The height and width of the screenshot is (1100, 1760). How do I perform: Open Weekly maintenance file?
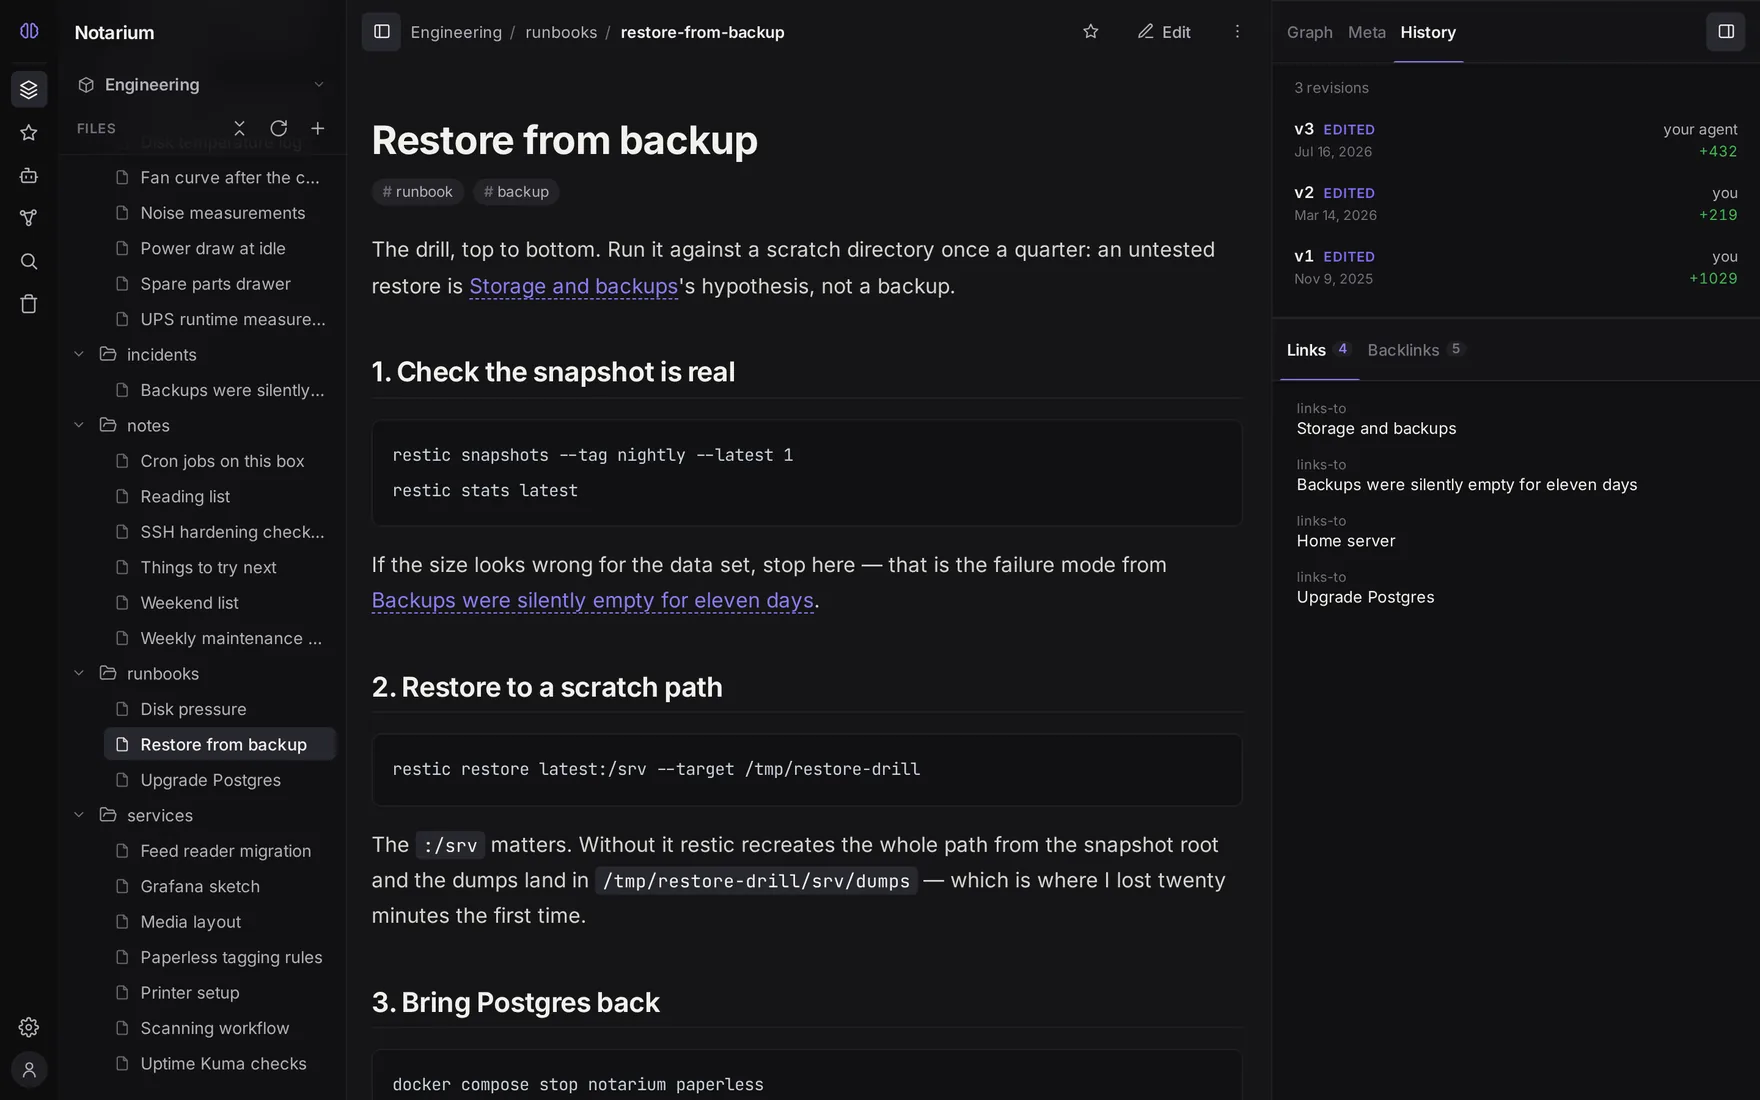[x=220, y=638]
